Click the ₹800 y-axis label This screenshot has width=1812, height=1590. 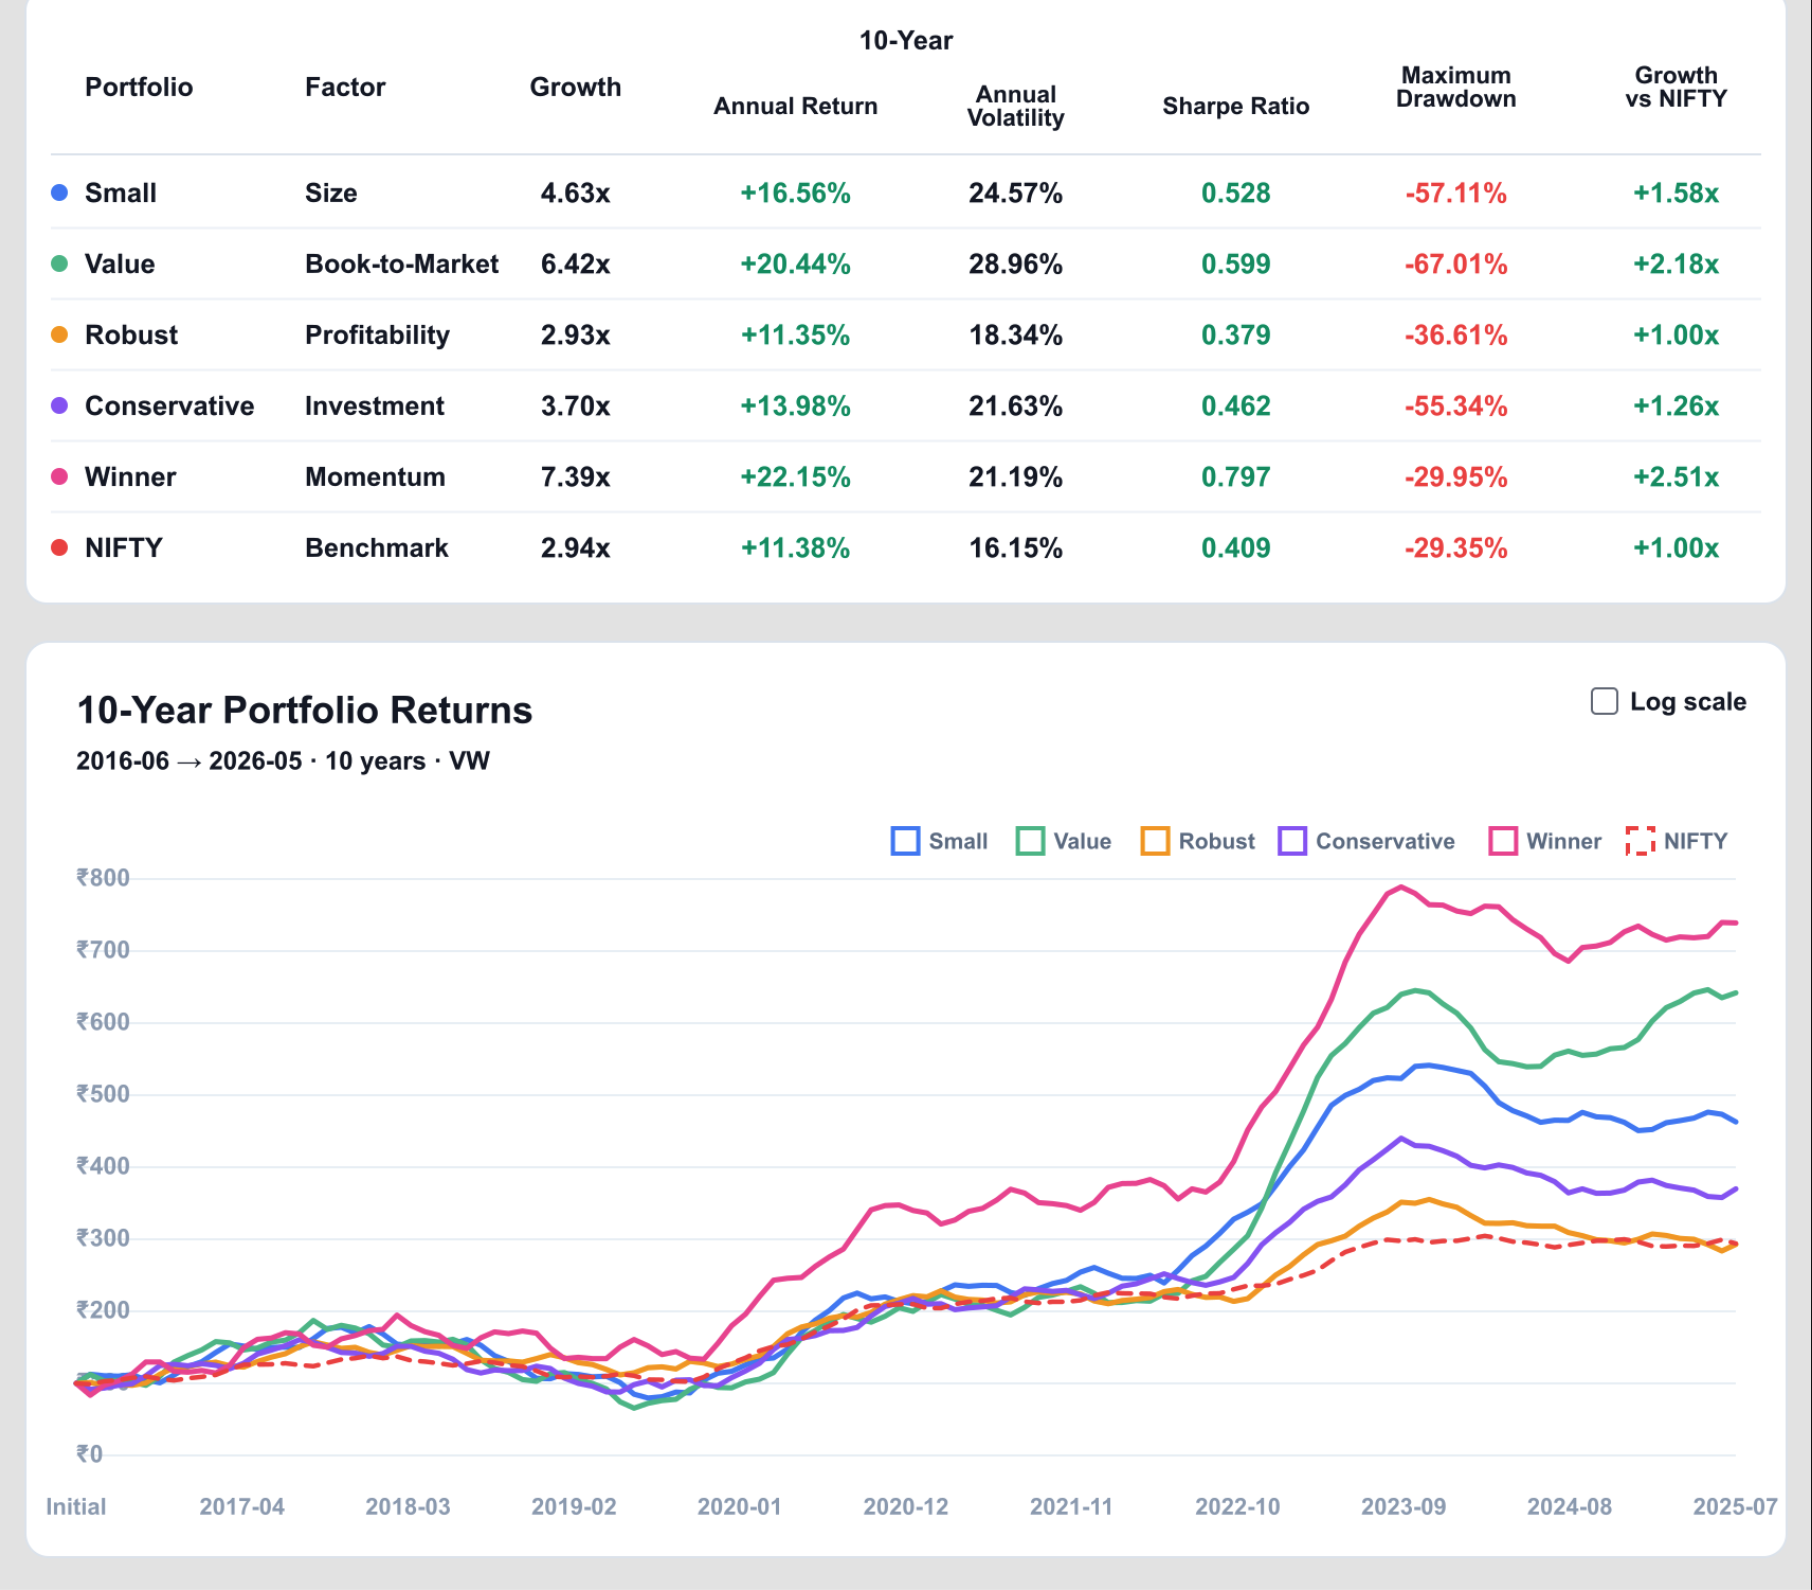[x=103, y=878]
